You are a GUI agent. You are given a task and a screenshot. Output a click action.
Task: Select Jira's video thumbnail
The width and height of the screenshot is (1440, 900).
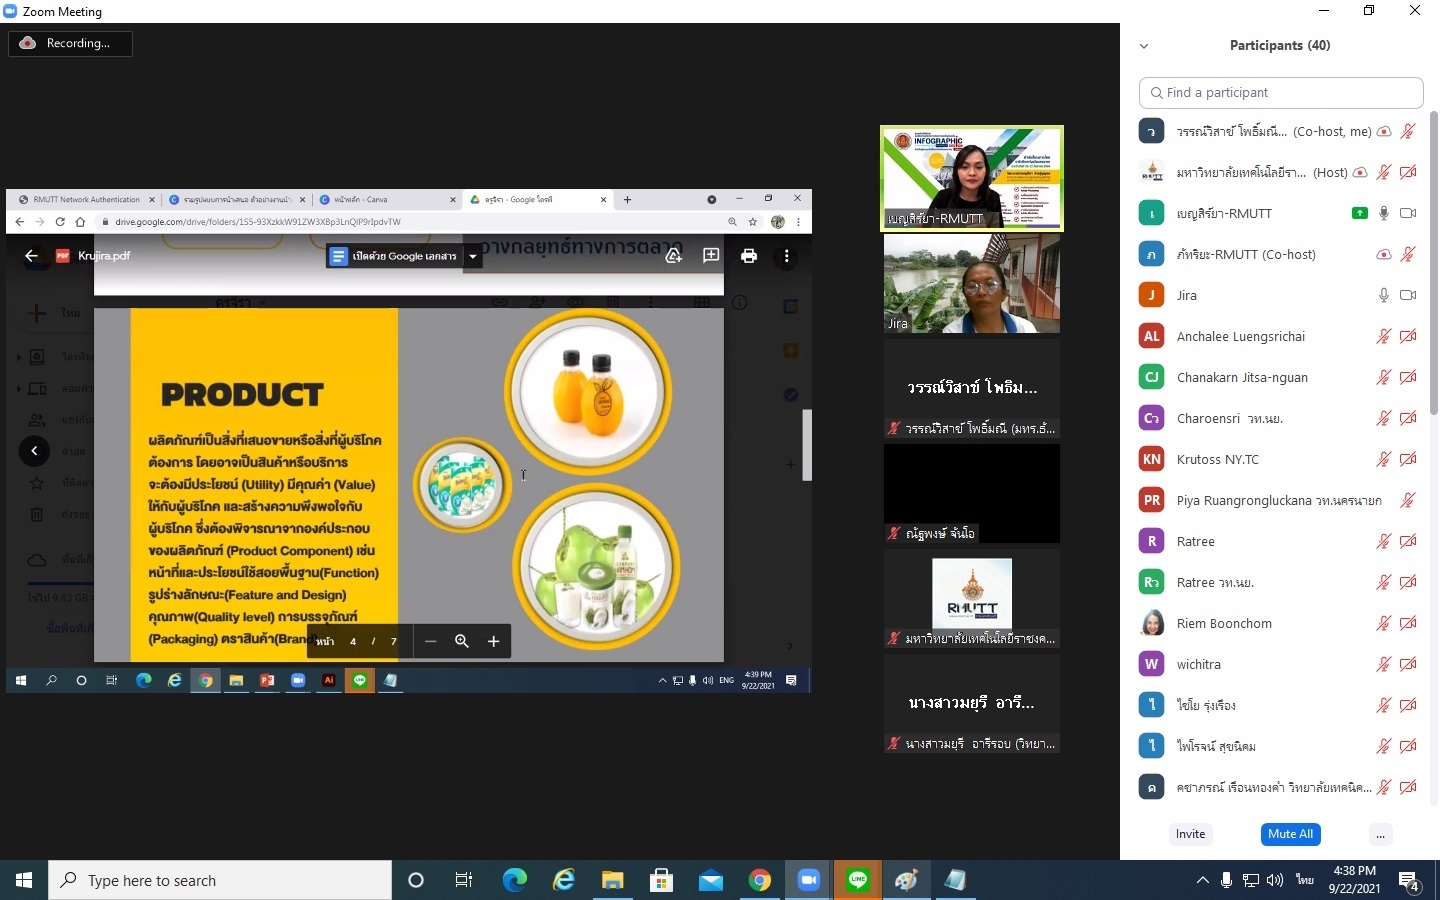tap(971, 283)
